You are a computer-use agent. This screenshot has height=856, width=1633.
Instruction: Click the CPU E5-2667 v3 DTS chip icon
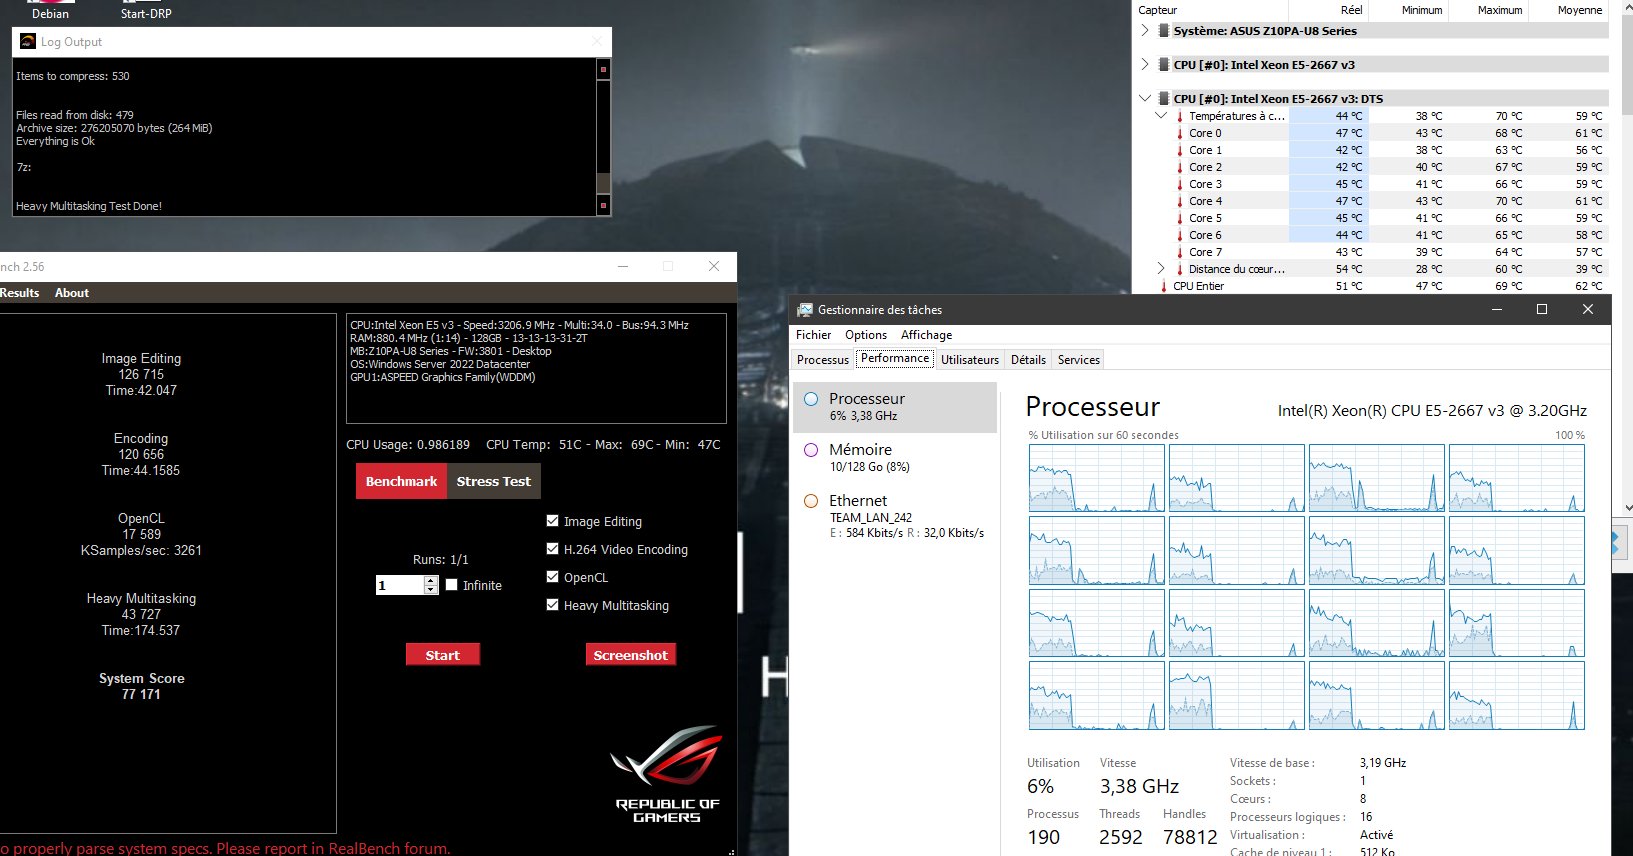click(x=1164, y=99)
